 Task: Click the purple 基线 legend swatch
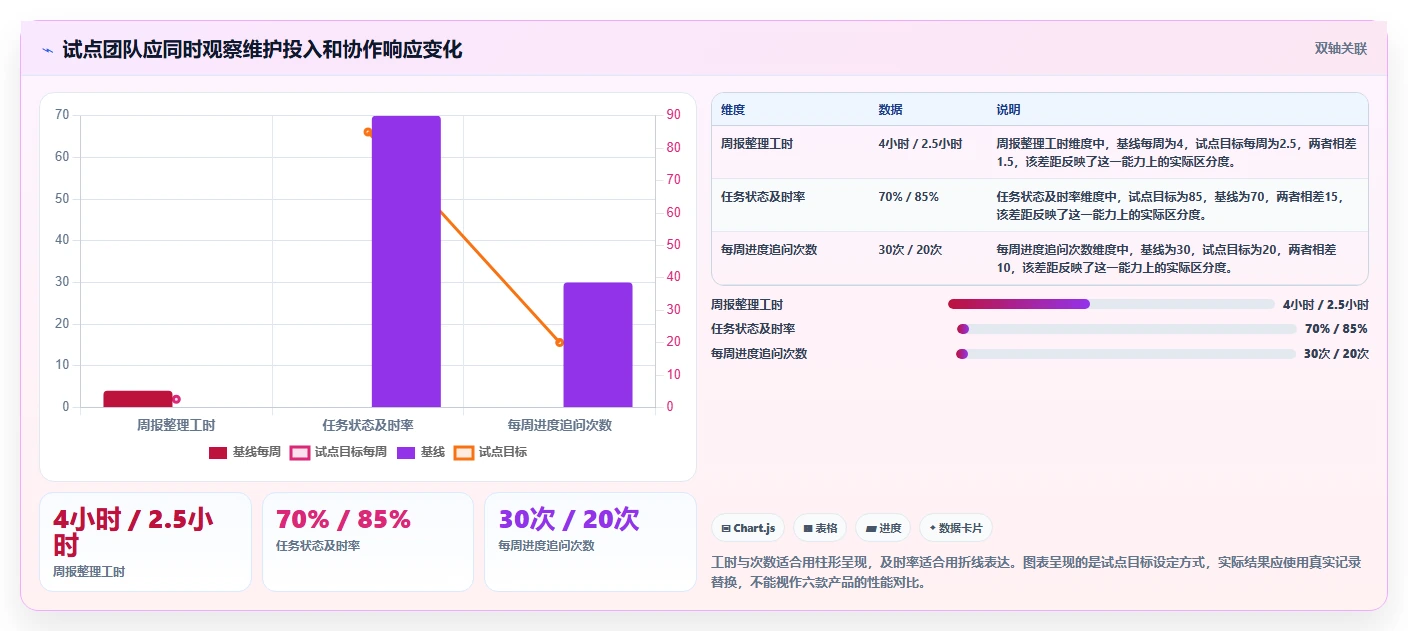pos(406,452)
